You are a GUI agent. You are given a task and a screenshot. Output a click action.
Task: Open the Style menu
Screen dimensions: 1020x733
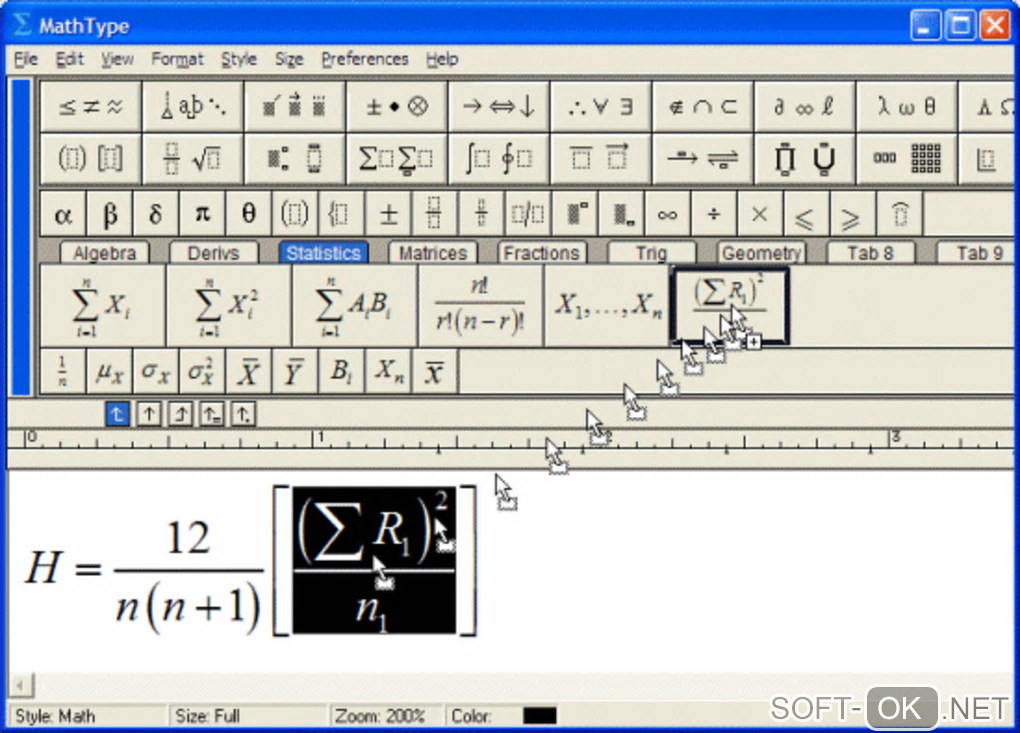(239, 59)
